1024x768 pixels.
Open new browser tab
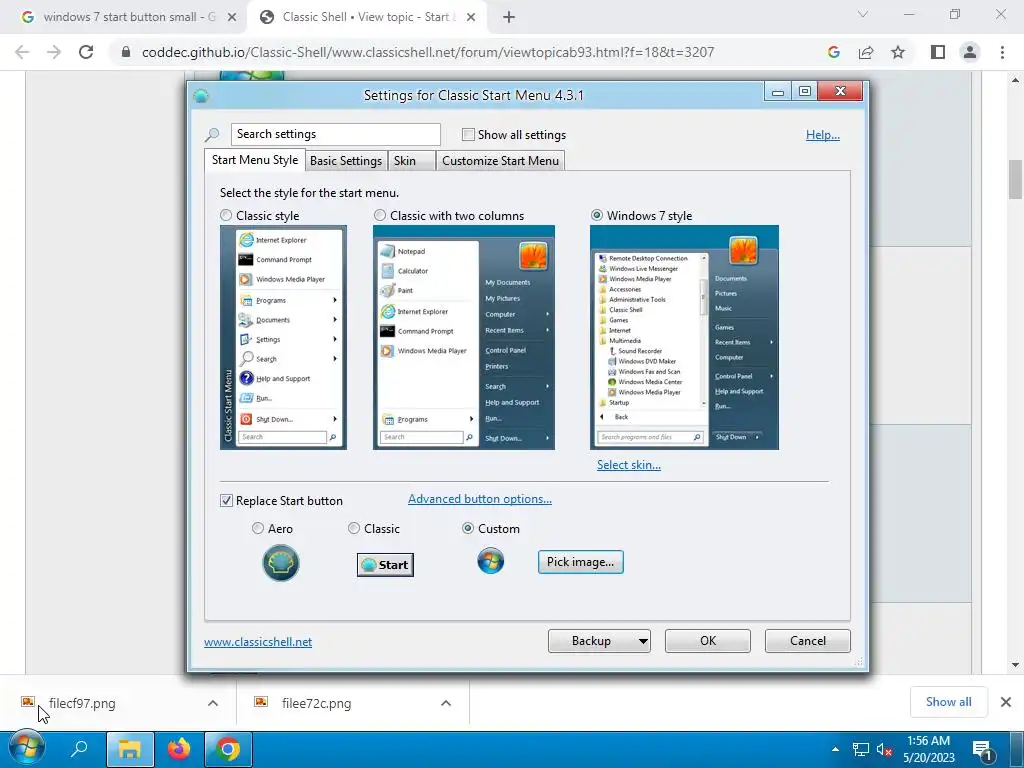point(509,18)
